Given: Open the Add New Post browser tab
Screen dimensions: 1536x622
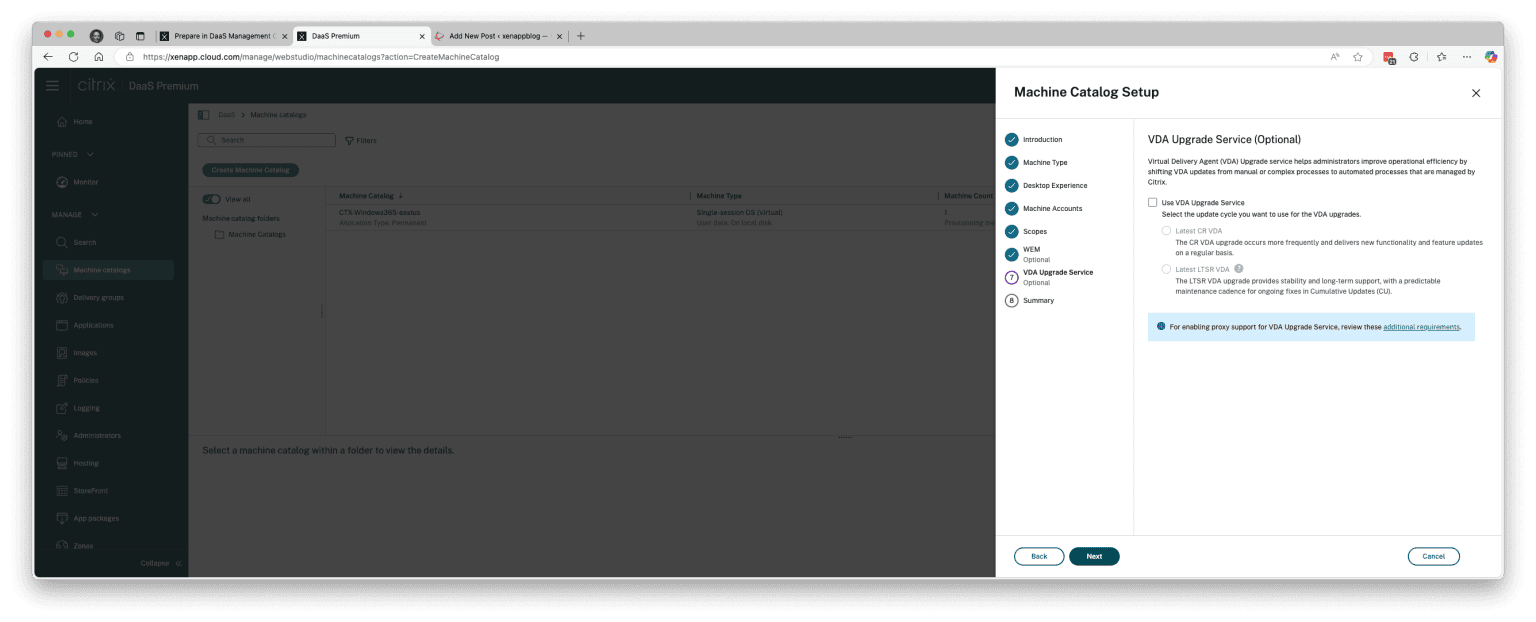Looking at the screenshot, I should 500,35.
